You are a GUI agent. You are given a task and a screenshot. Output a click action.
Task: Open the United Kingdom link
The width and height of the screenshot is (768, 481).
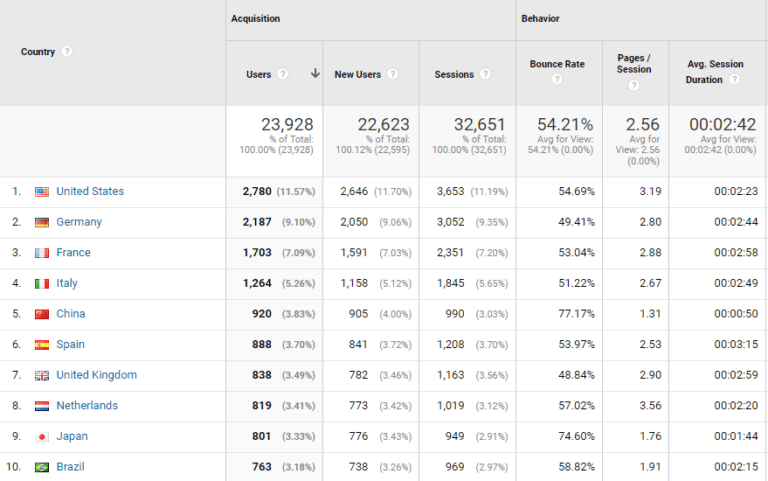(96, 375)
